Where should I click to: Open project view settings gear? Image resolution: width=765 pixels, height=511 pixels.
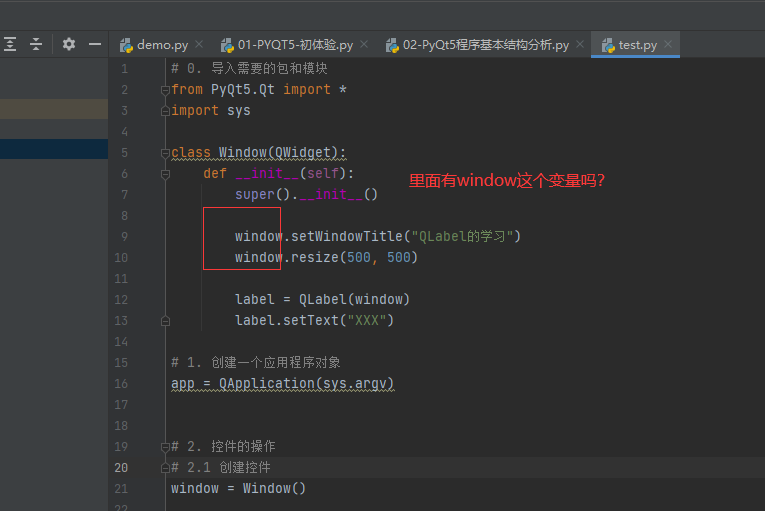69,44
